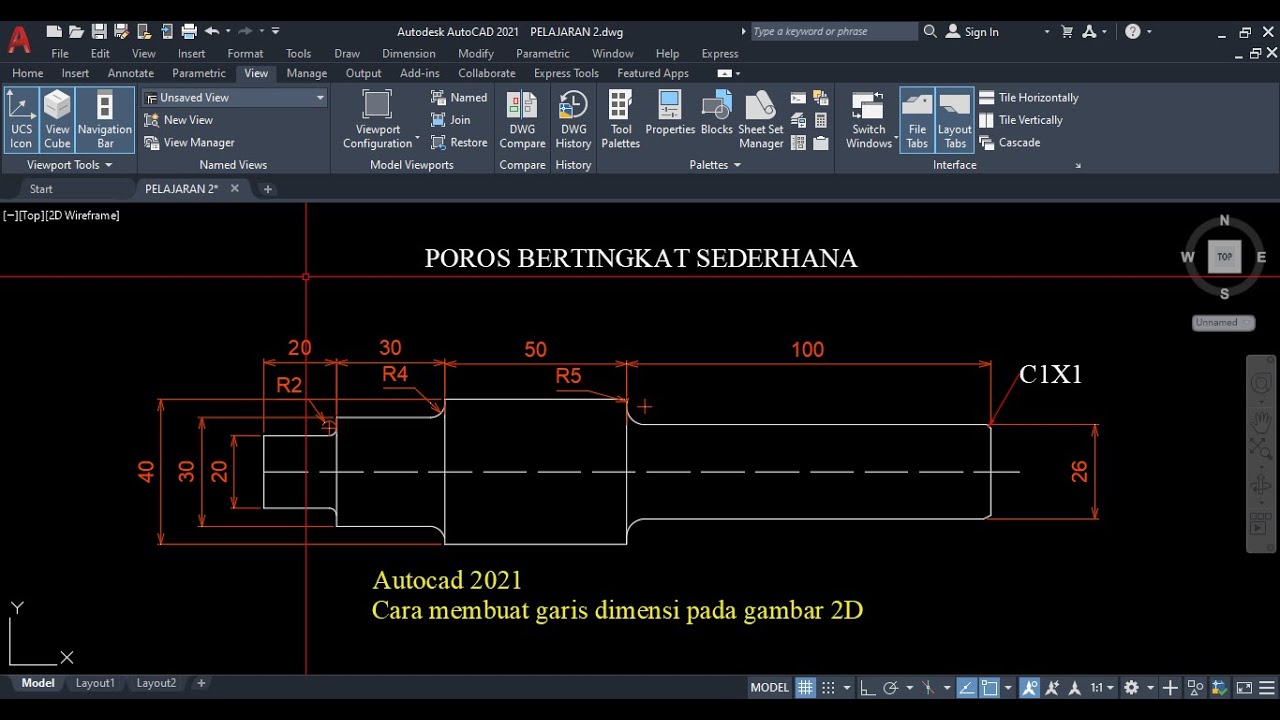Toggle drawing grid display in status bar
Viewport: 1280px width, 720px height.
(x=805, y=688)
